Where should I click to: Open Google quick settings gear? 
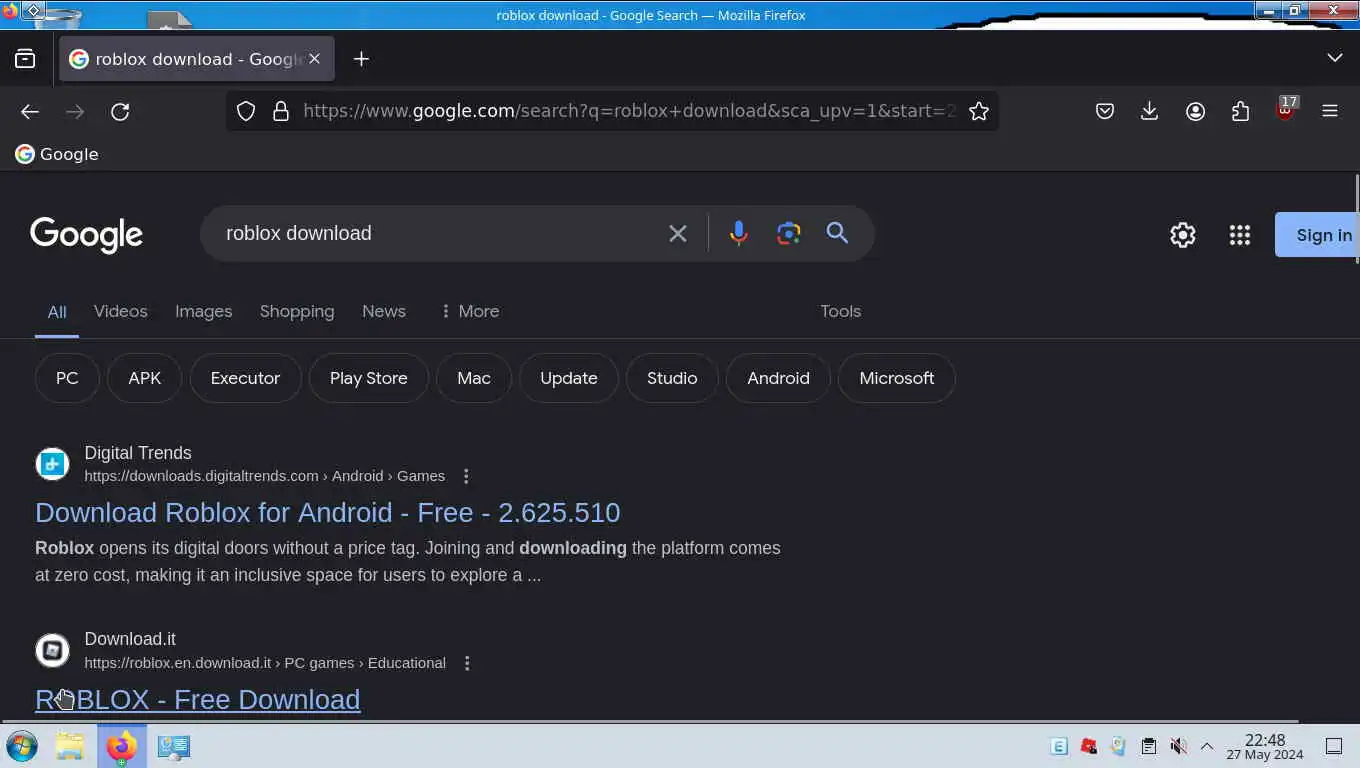[1183, 235]
